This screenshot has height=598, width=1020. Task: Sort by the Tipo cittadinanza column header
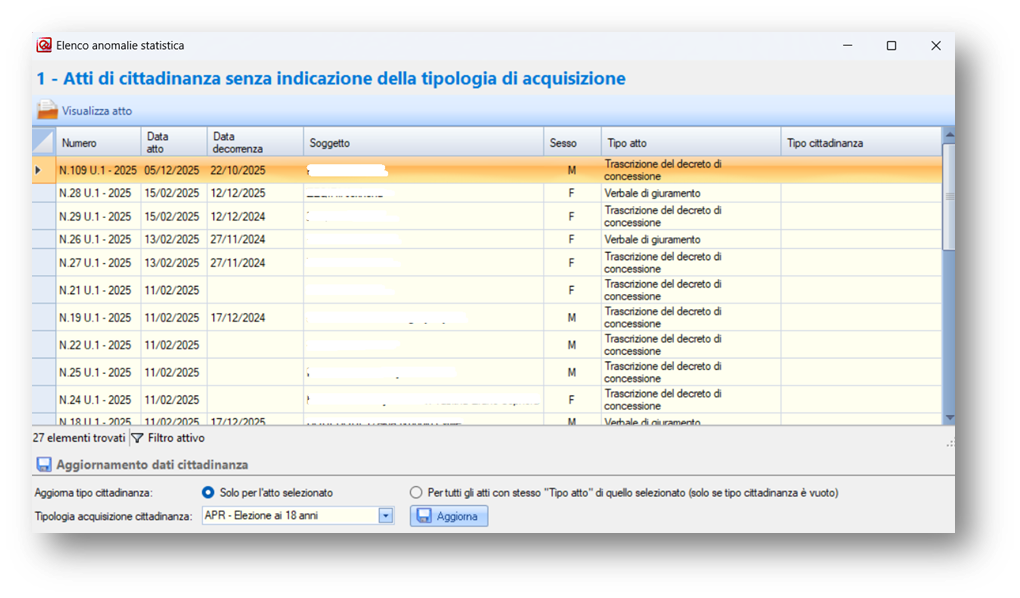860,143
